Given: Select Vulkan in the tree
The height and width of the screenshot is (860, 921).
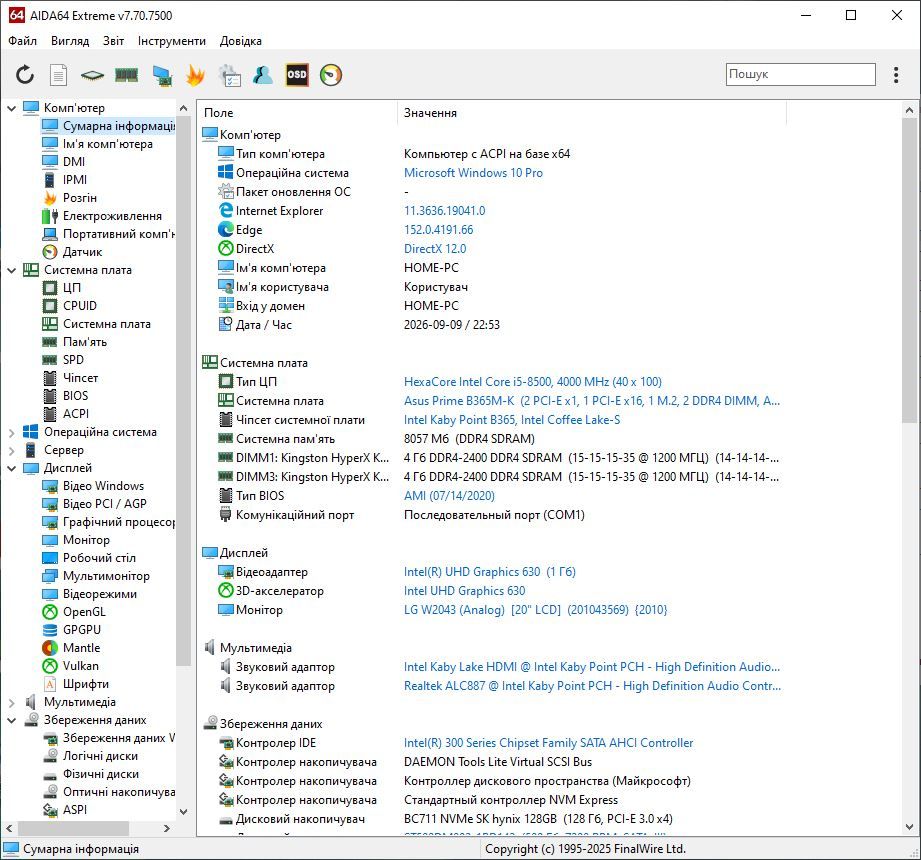Looking at the screenshot, I should 80,666.
